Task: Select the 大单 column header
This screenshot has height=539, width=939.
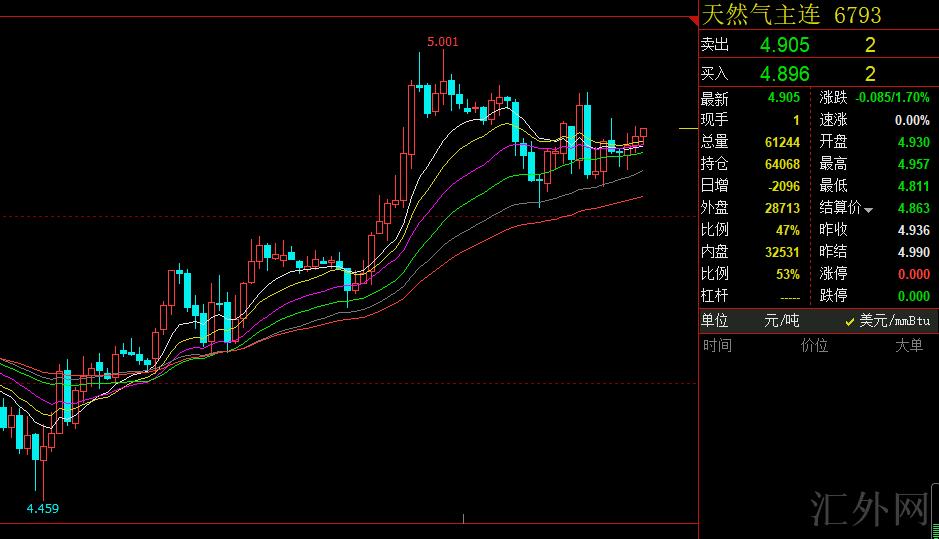Action: coord(908,346)
